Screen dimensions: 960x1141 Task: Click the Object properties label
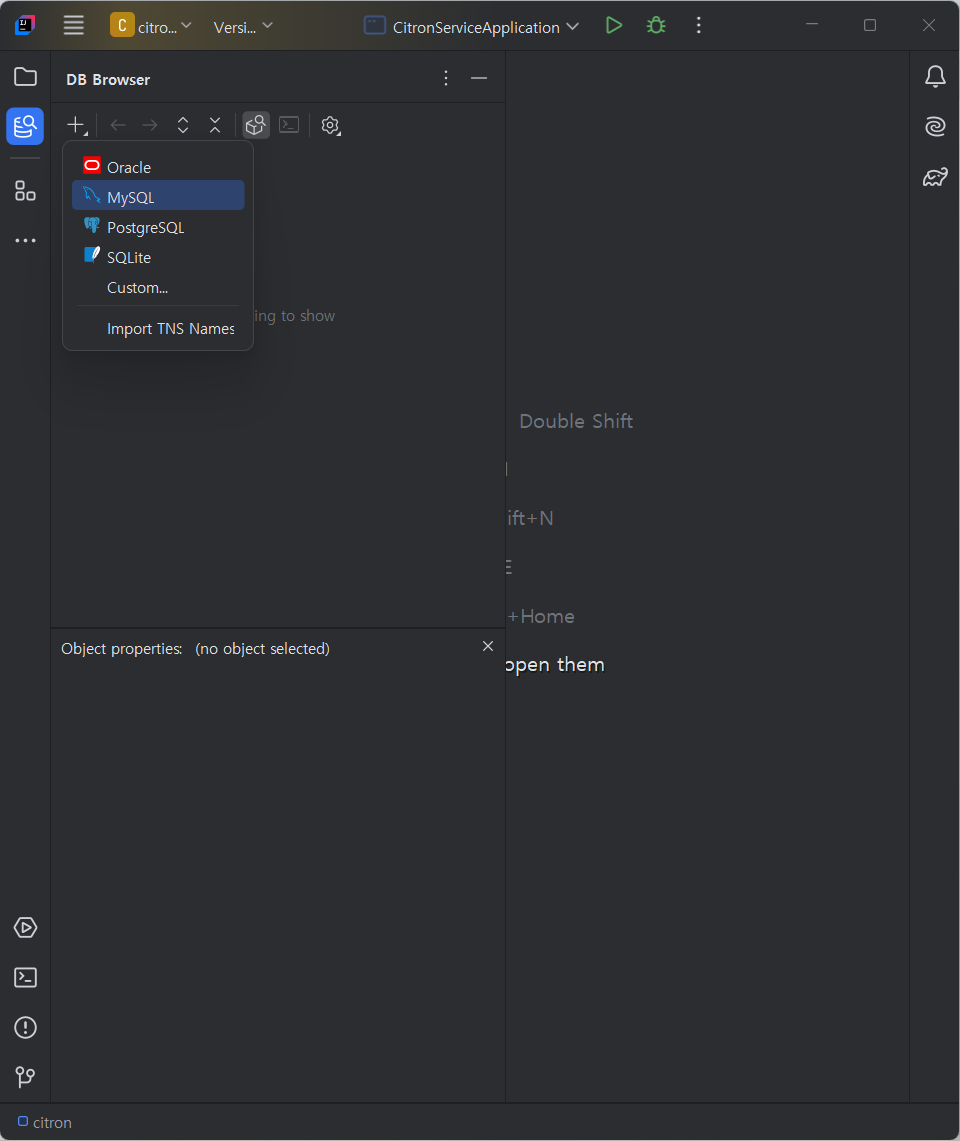coord(122,648)
